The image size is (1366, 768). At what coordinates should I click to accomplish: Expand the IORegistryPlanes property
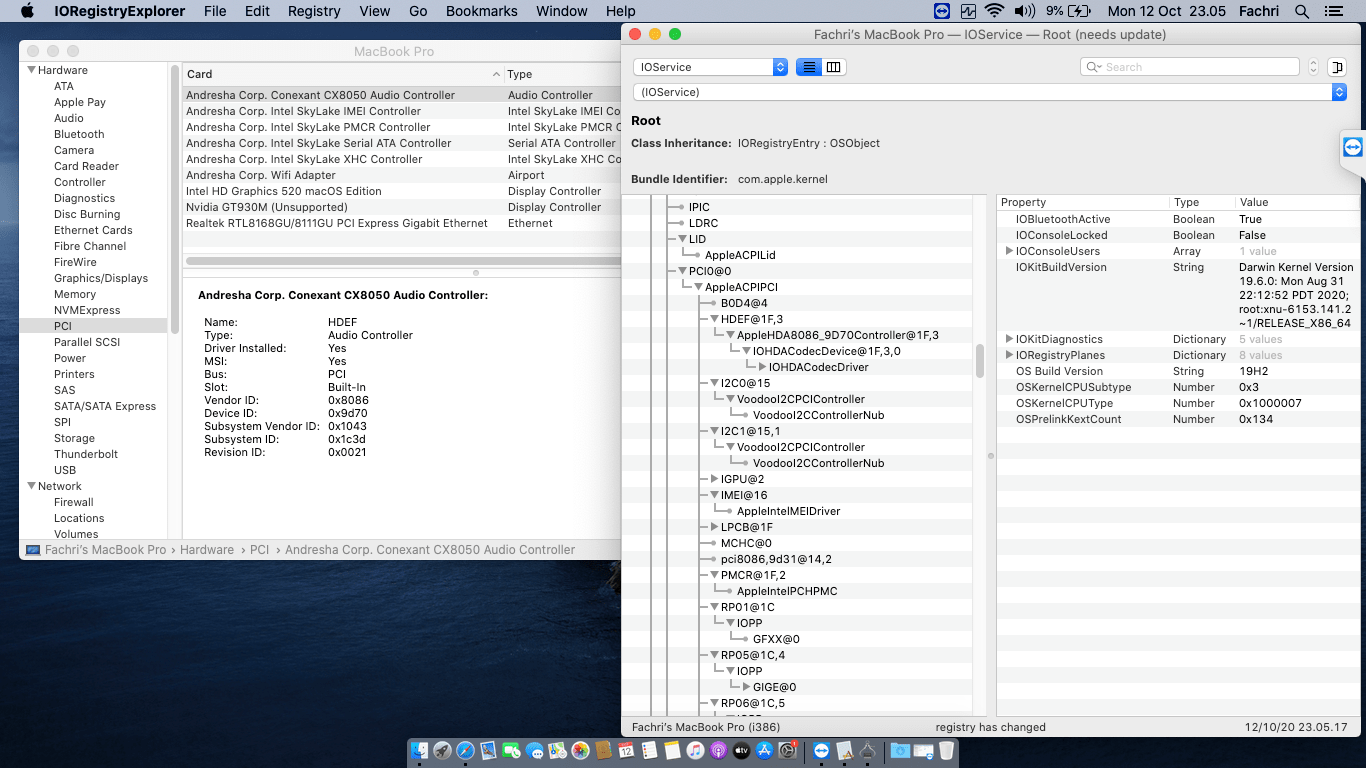click(1009, 355)
